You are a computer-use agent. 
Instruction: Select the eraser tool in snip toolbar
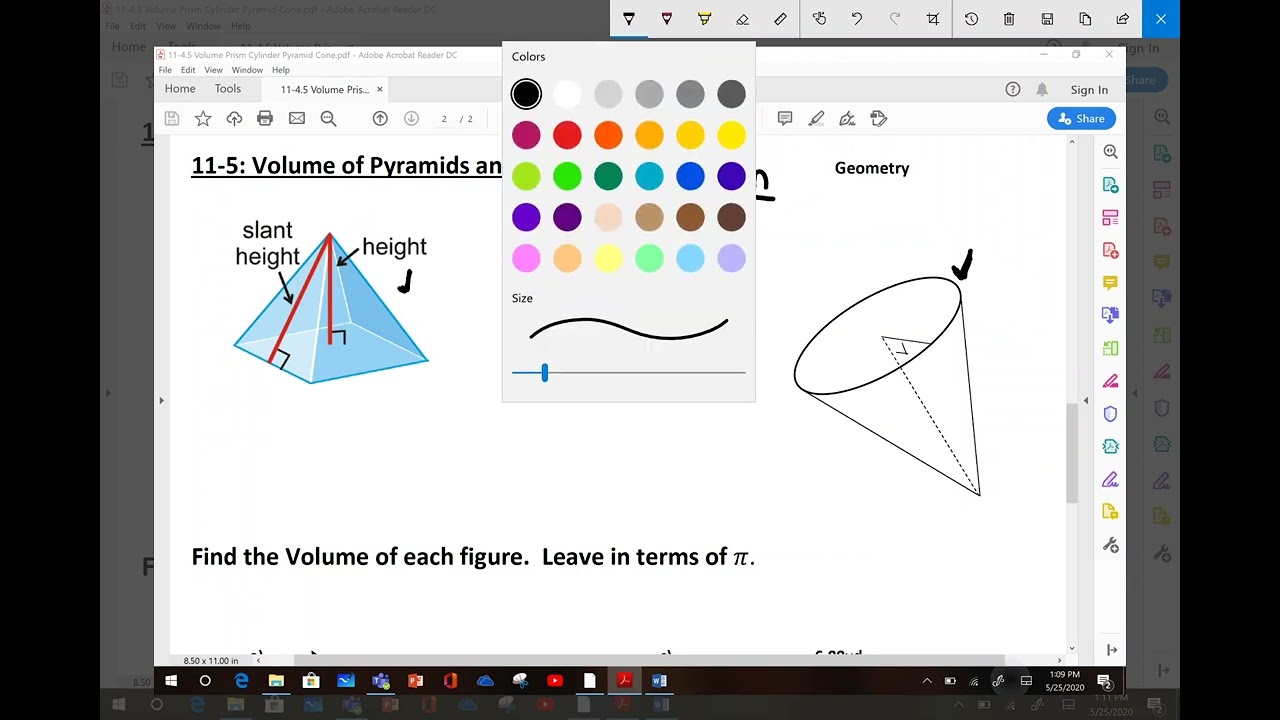742,19
